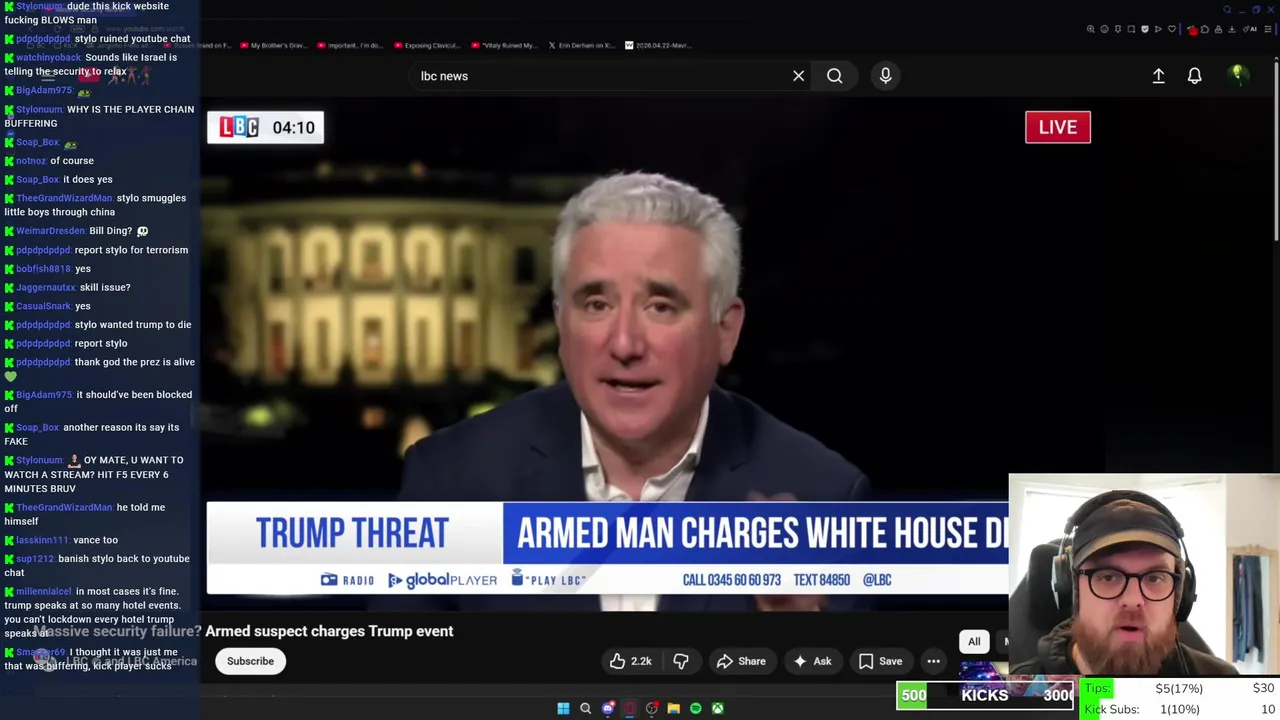
Task: Save the video to a playlist
Action: click(880, 661)
